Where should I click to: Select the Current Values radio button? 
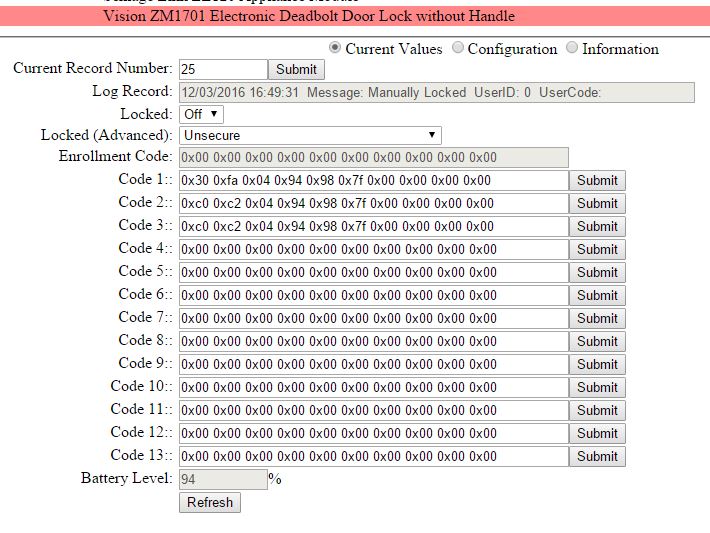pos(335,48)
